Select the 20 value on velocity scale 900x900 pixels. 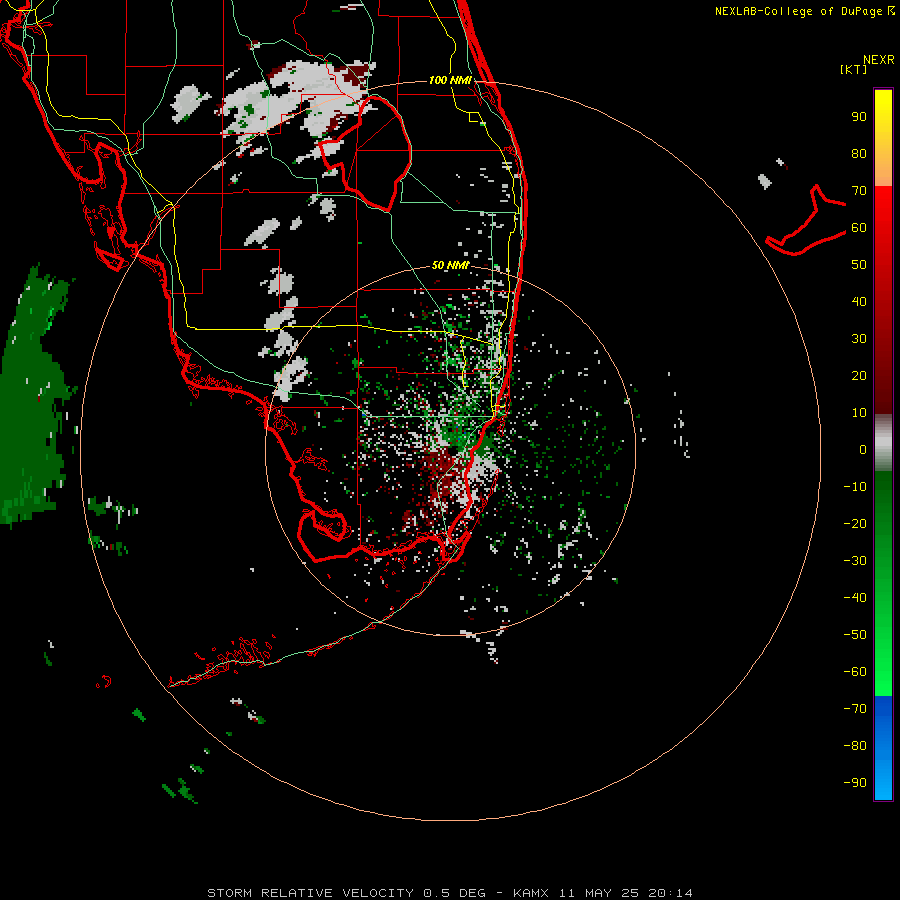pos(859,376)
